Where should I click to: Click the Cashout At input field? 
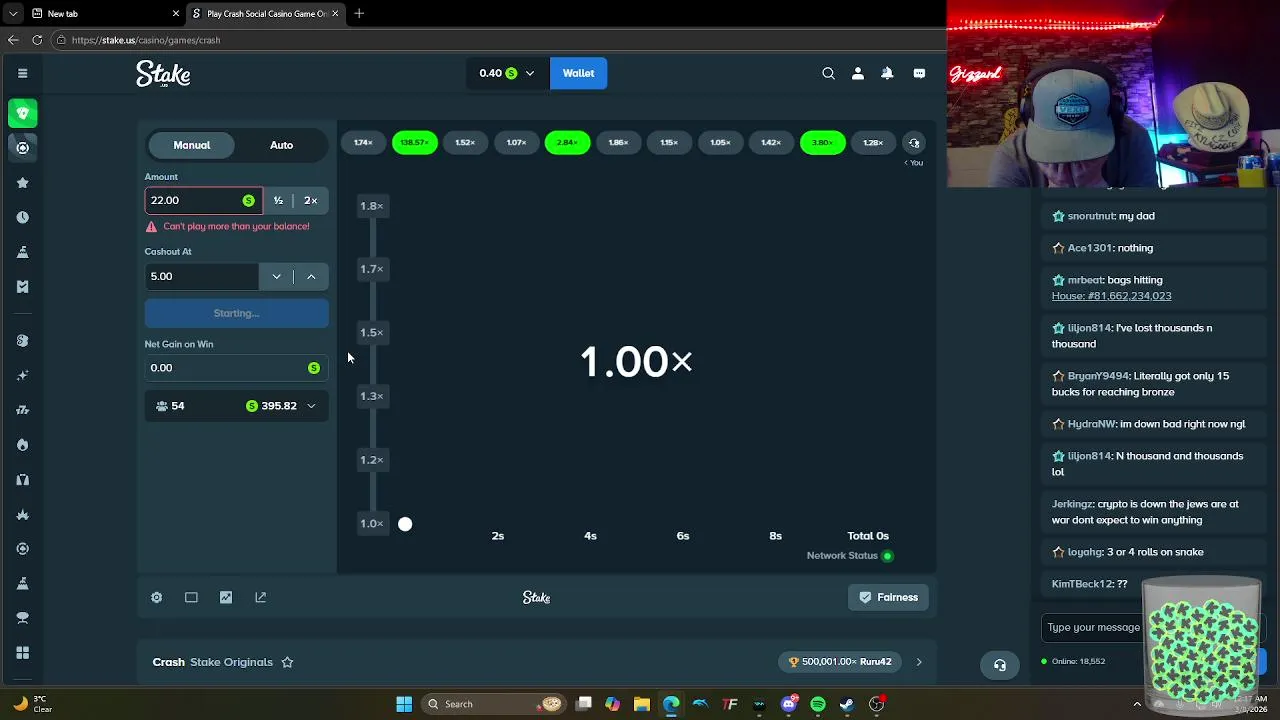coord(202,276)
